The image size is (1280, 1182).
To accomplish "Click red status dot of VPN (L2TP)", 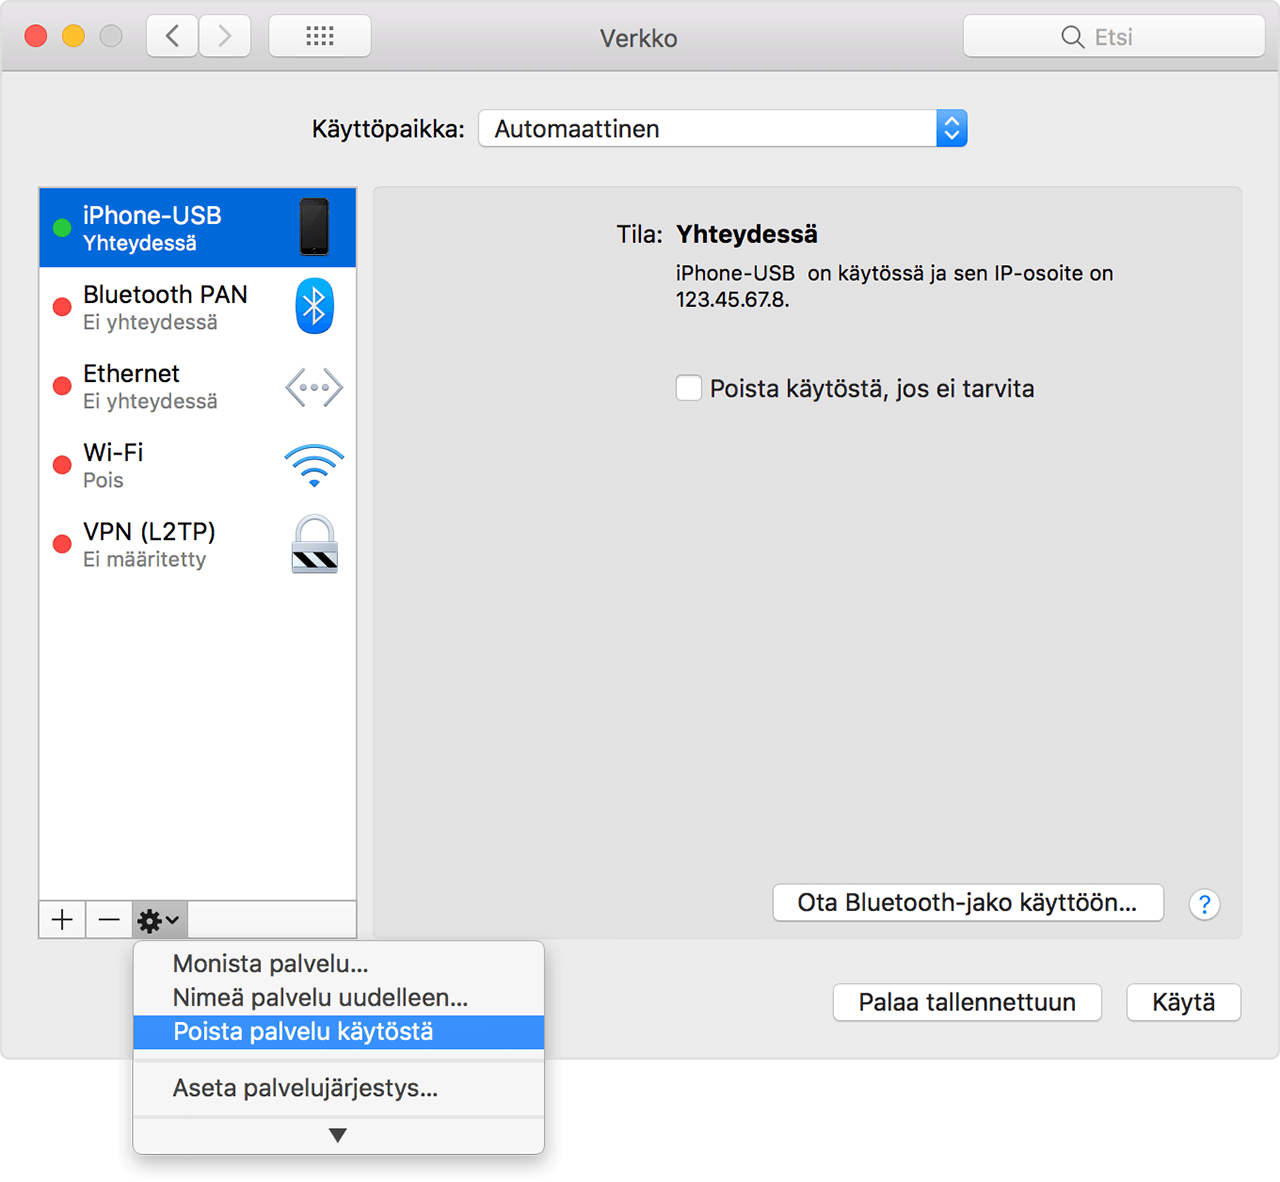I will (62, 544).
